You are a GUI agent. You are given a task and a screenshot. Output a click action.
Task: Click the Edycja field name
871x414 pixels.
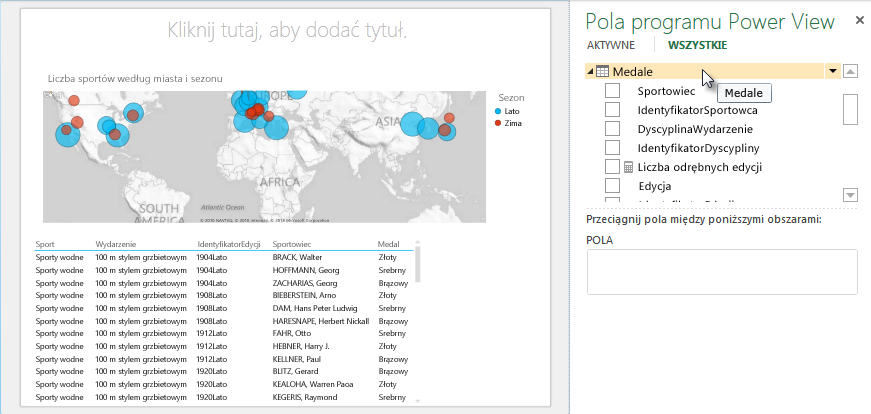click(655, 186)
